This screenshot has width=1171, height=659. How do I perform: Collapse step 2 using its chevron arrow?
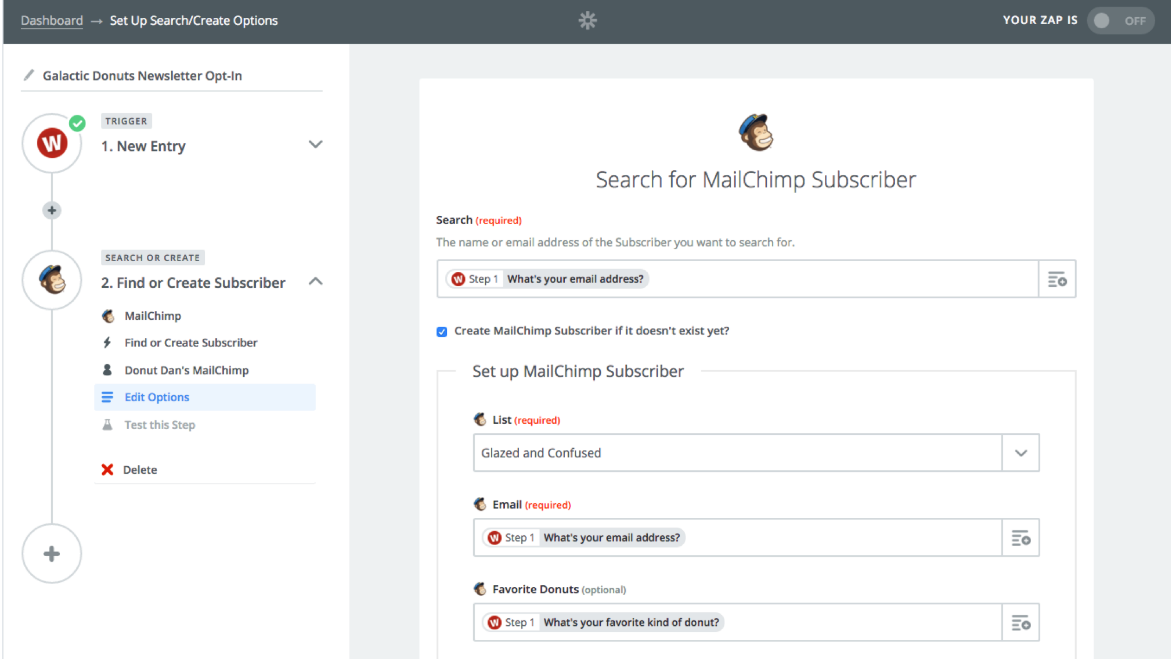point(315,282)
